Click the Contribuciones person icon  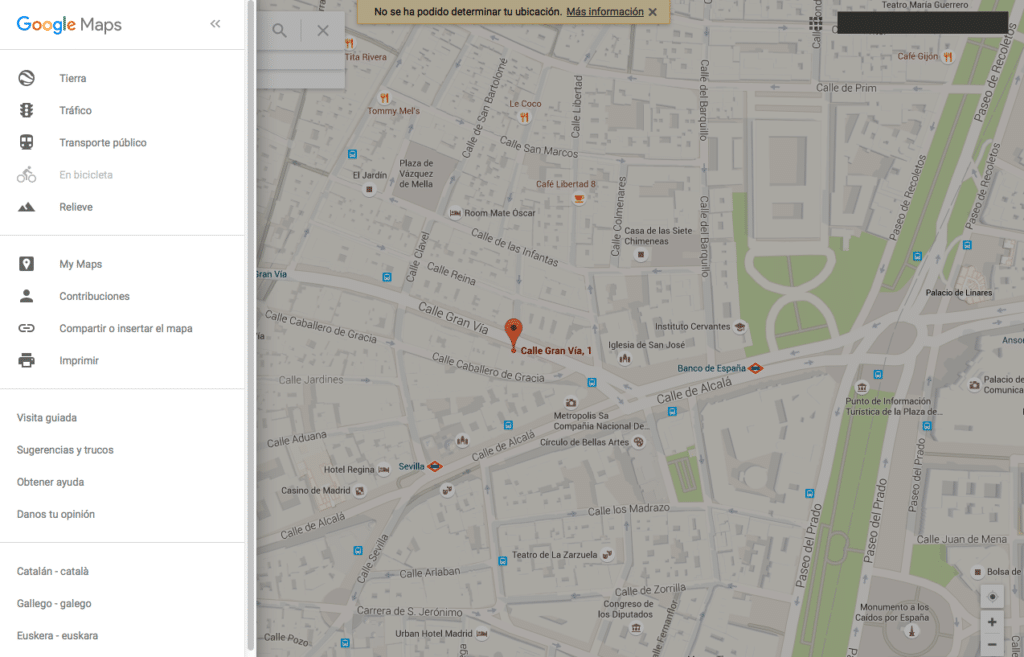click(x=25, y=295)
